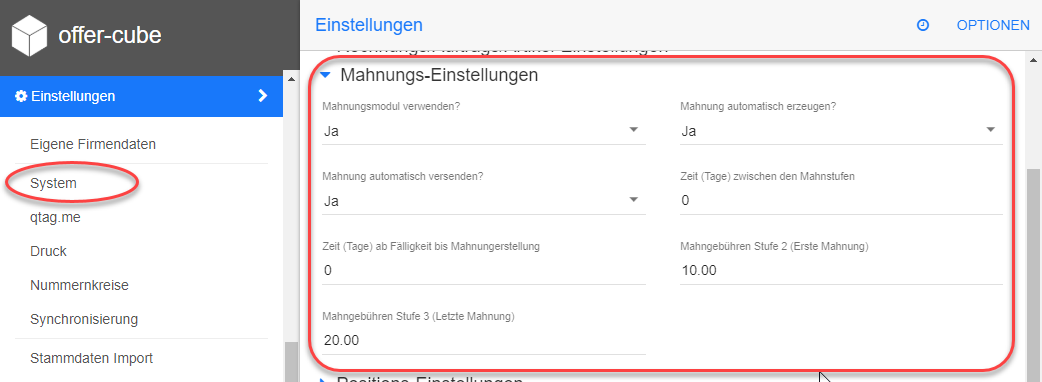Screen dimensions: 1042x382
Task: Open Synchronisierung settings
Action: click(x=84, y=319)
